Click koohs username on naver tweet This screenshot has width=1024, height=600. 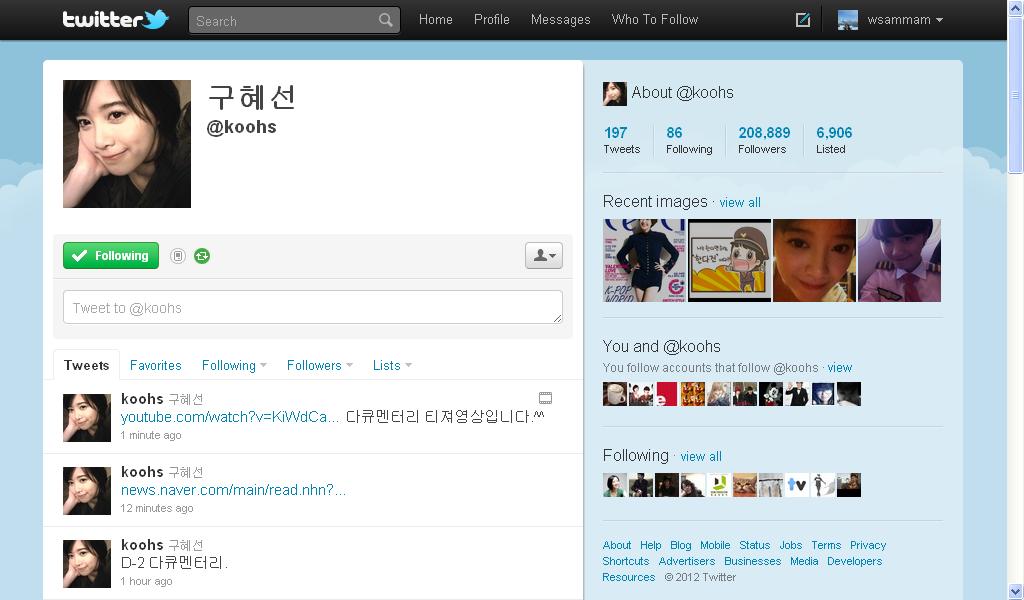tap(142, 472)
